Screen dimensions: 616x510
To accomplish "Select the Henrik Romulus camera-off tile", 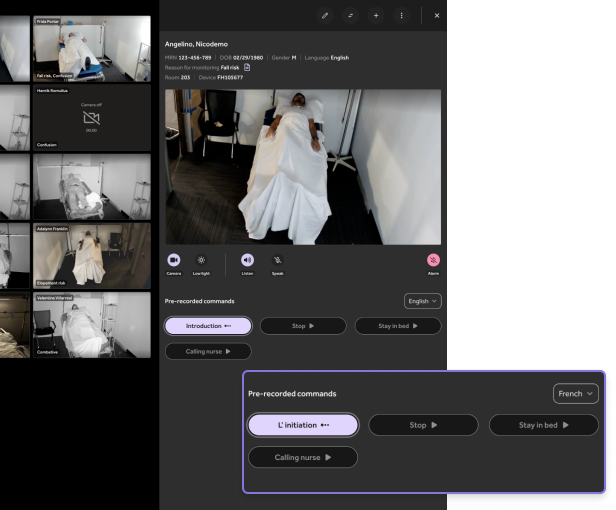I will [x=92, y=118].
